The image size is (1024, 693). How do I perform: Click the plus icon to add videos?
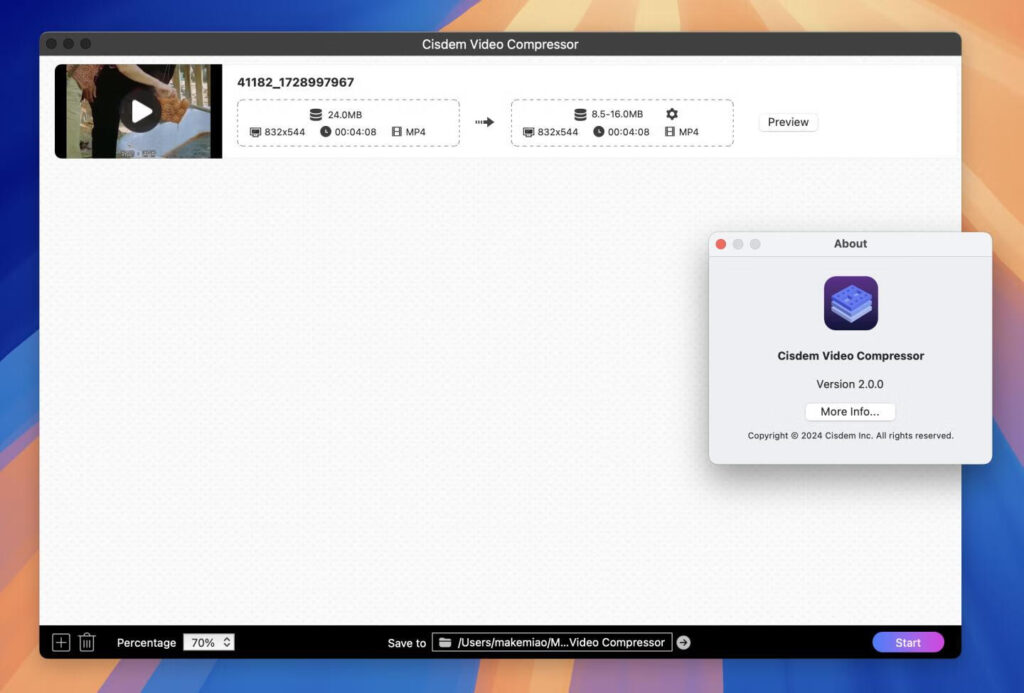pos(62,642)
